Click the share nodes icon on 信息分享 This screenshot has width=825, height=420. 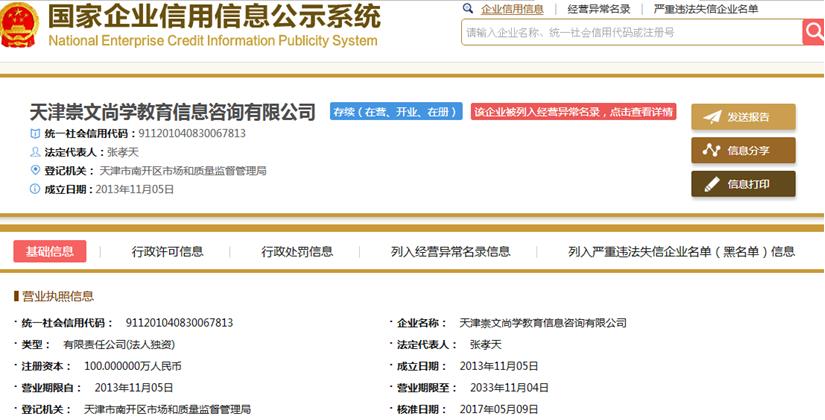(711, 150)
